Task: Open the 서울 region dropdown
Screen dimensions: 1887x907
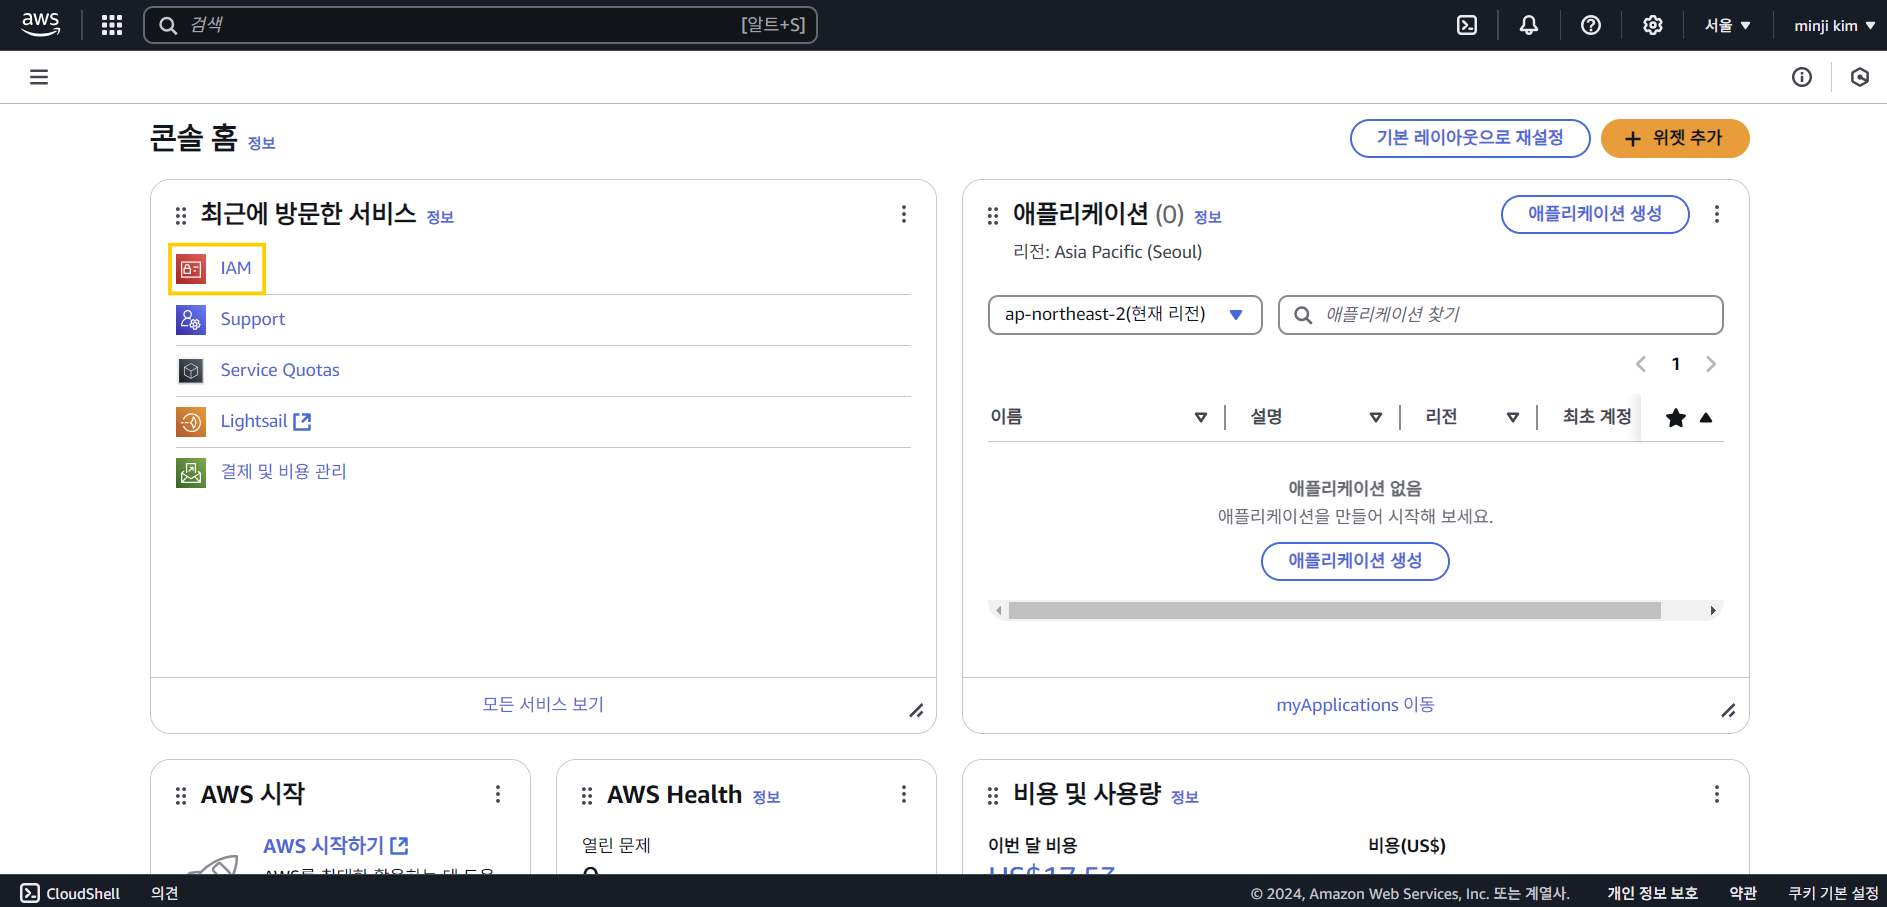Action: 1727,25
